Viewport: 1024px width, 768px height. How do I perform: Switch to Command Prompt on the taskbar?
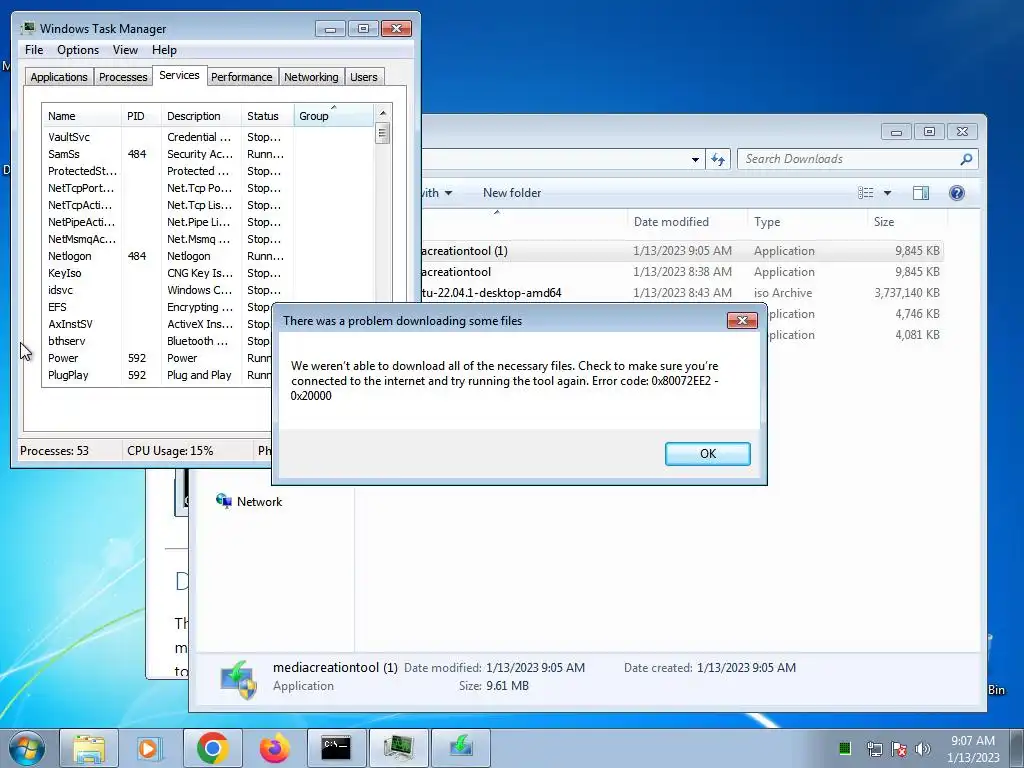[336, 748]
